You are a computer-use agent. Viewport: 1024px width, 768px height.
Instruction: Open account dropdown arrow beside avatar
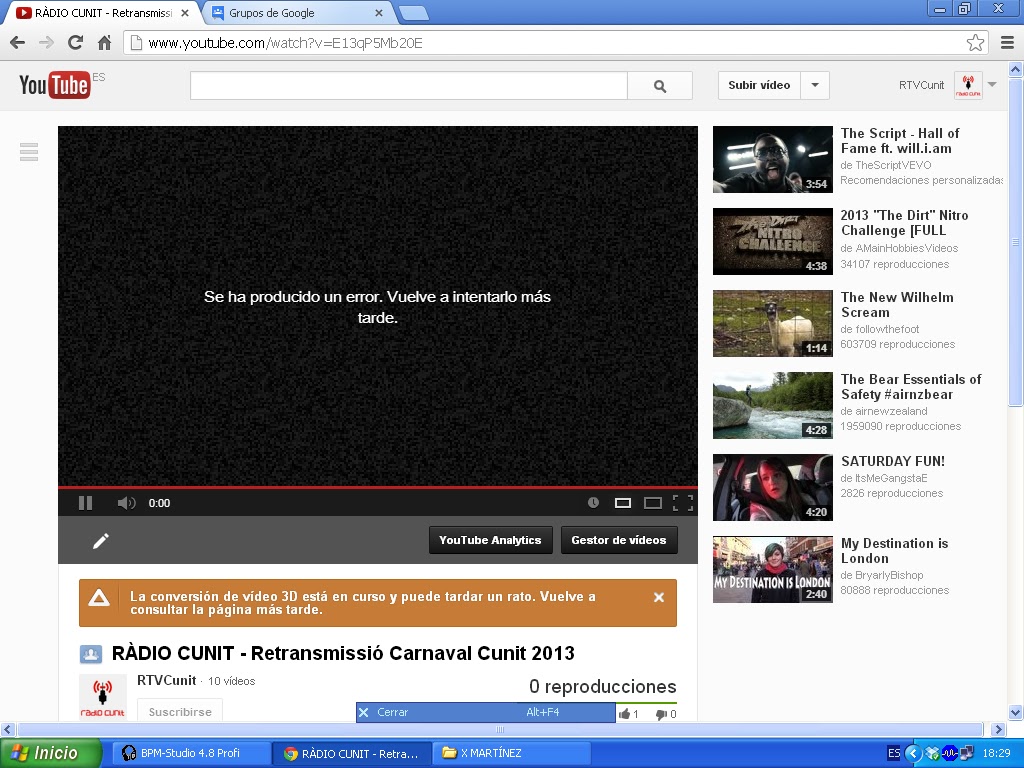(992, 85)
